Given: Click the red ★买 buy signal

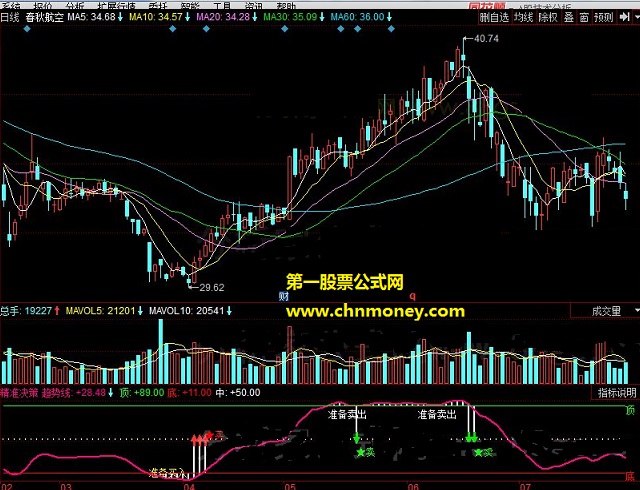Looking at the screenshot, I should (216, 435).
